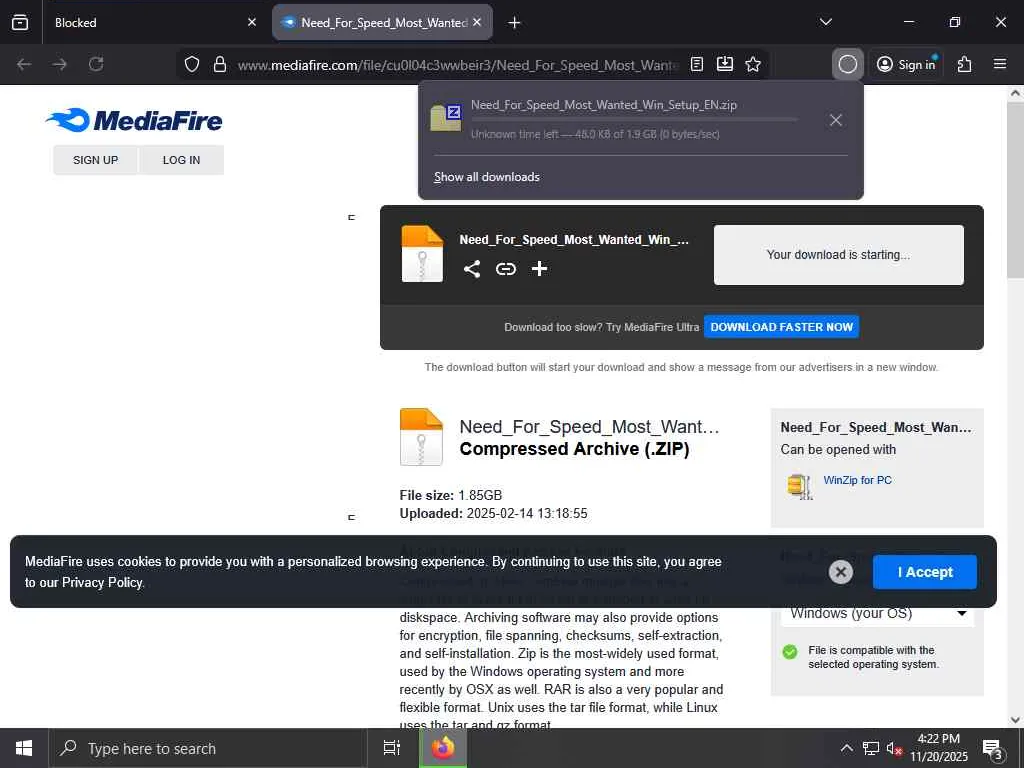Click the Uploaded 2025-02-14 13:18:55 text
1024x768 pixels.
tap(493, 514)
